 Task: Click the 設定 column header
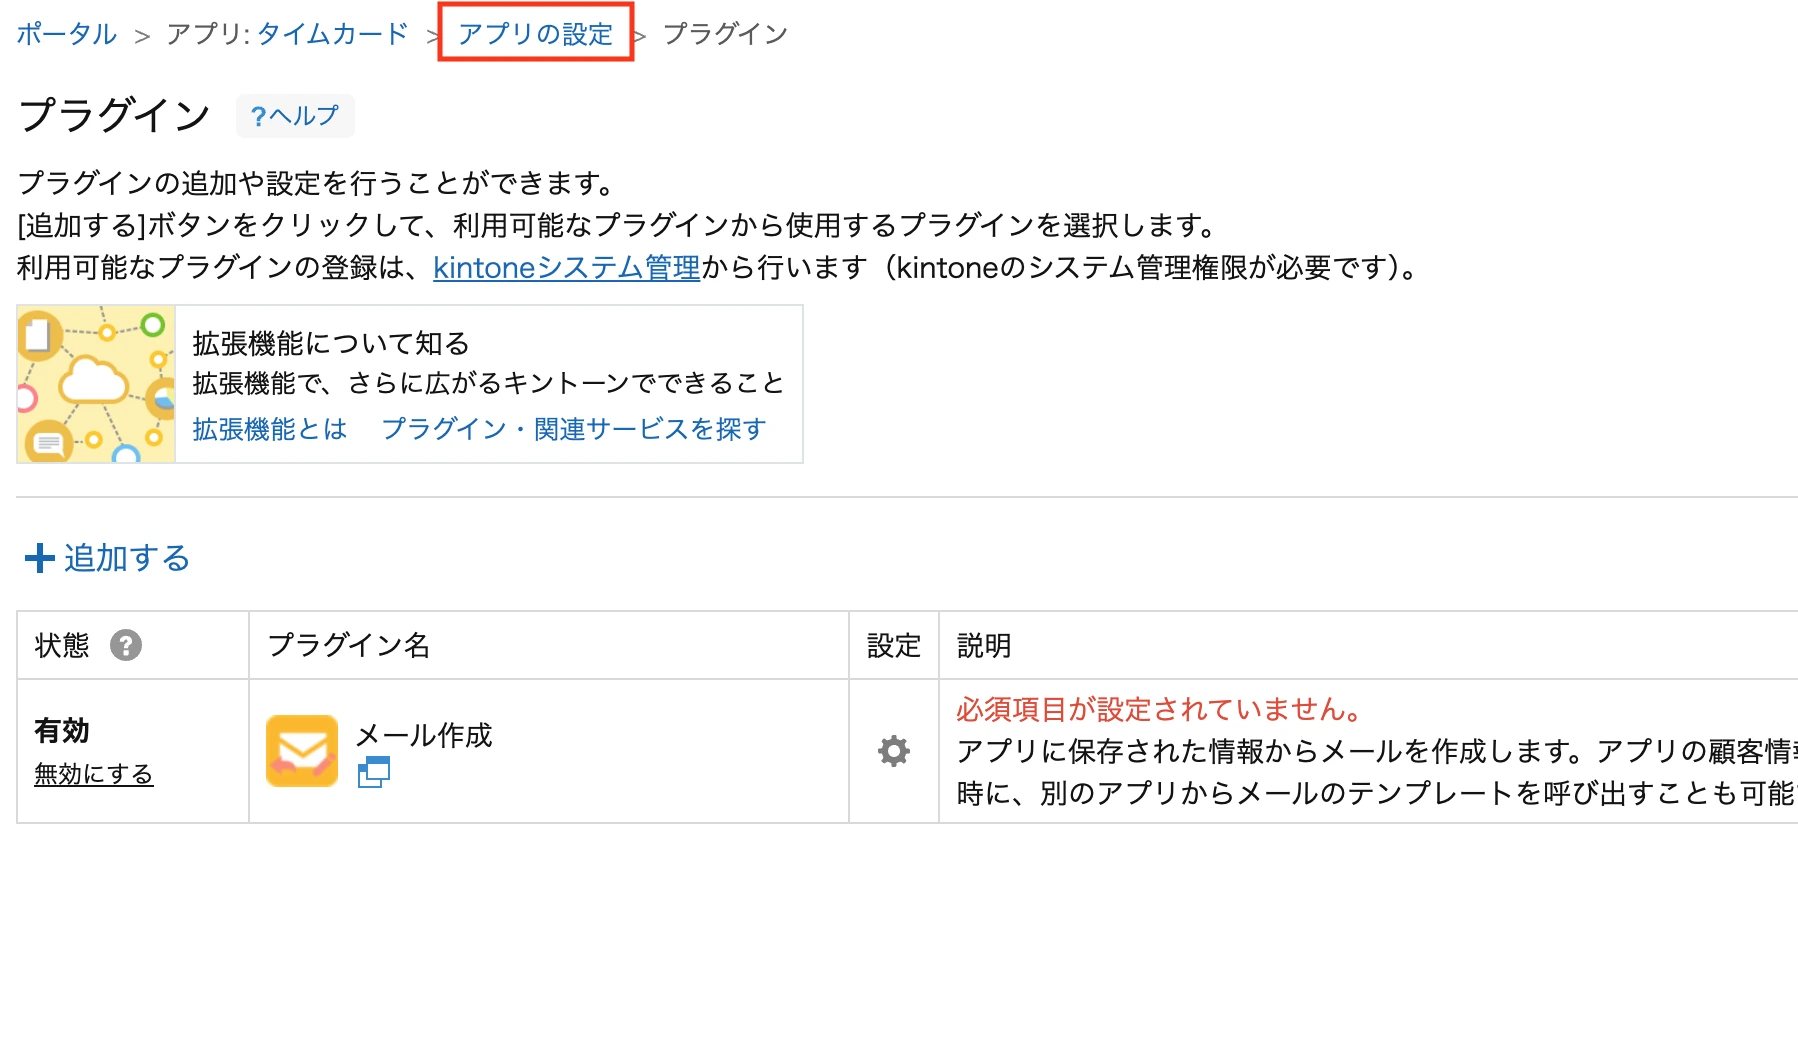pyautogui.click(x=894, y=645)
